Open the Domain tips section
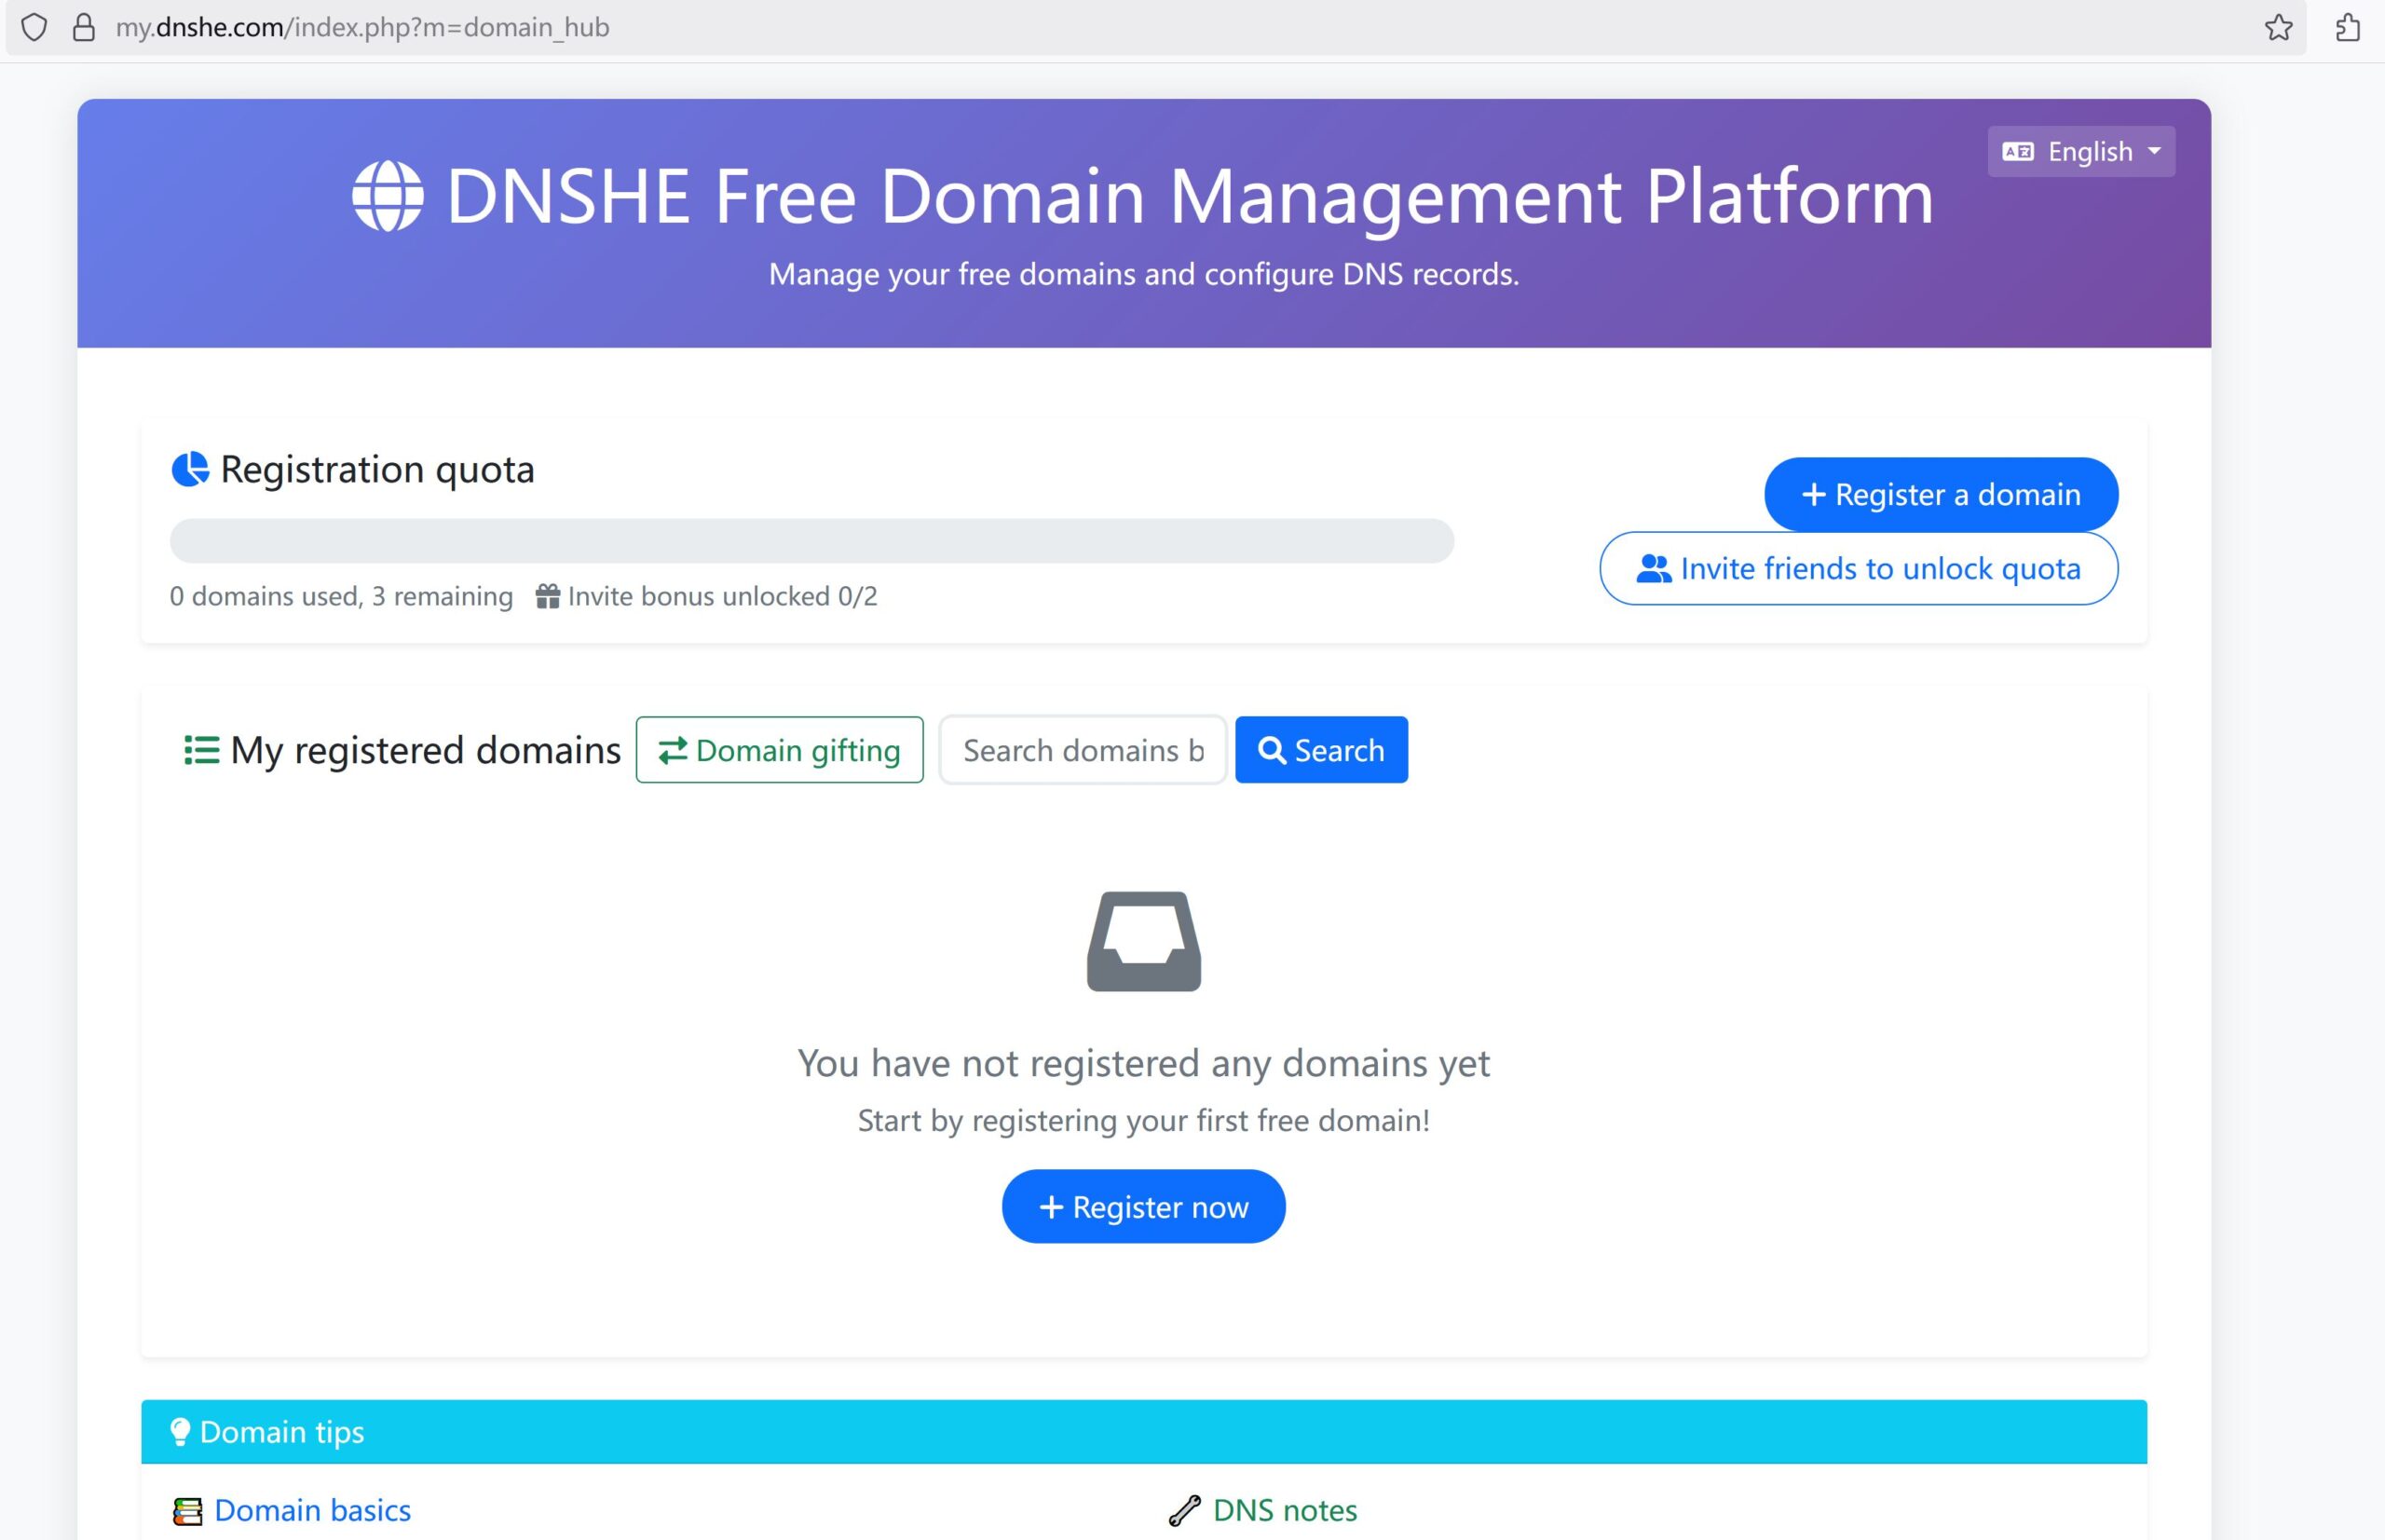 (x=280, y=1430)
